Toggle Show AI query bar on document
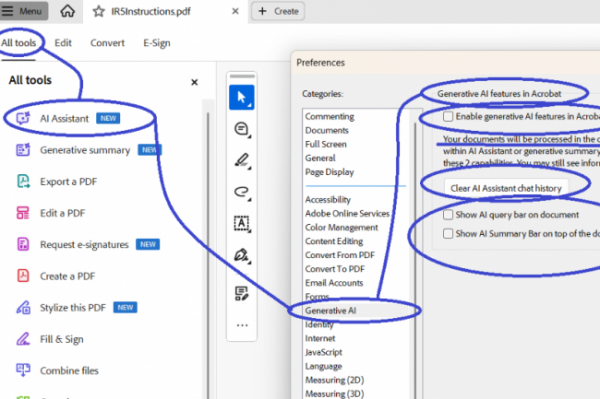 [x=448, y=215]
